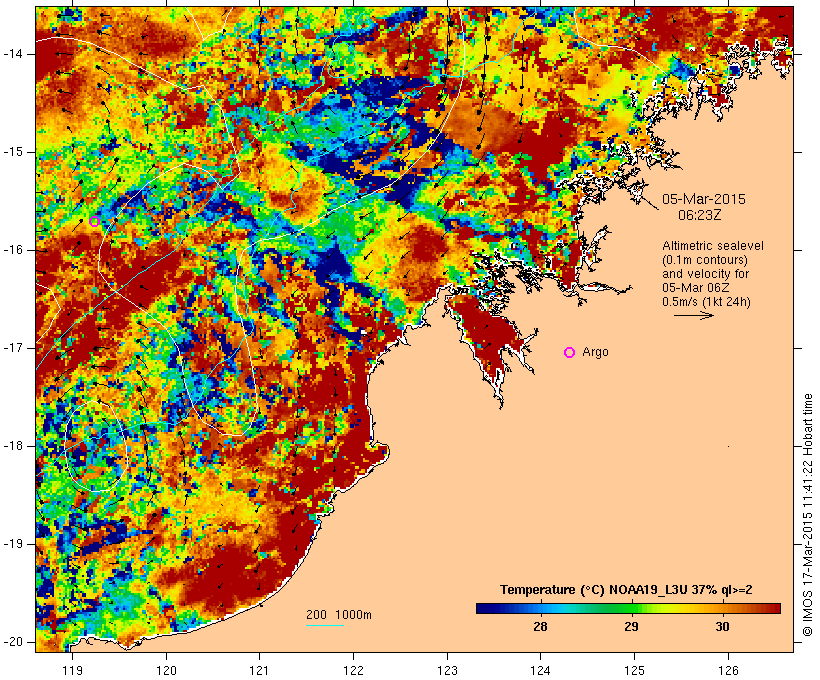Click the '05-Mar-2015' date label
The height and width of the screenshot is (680, 820).
704,199
